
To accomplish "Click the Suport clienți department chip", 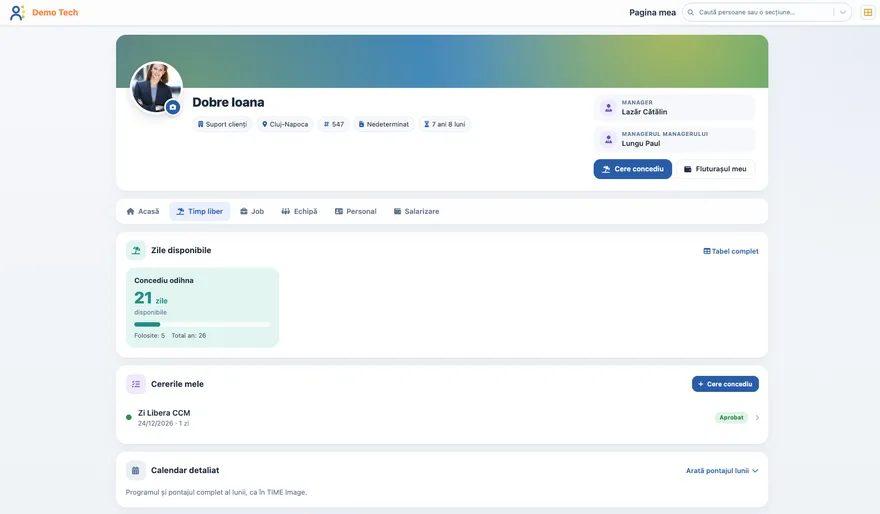I will [x=222, y=124].
